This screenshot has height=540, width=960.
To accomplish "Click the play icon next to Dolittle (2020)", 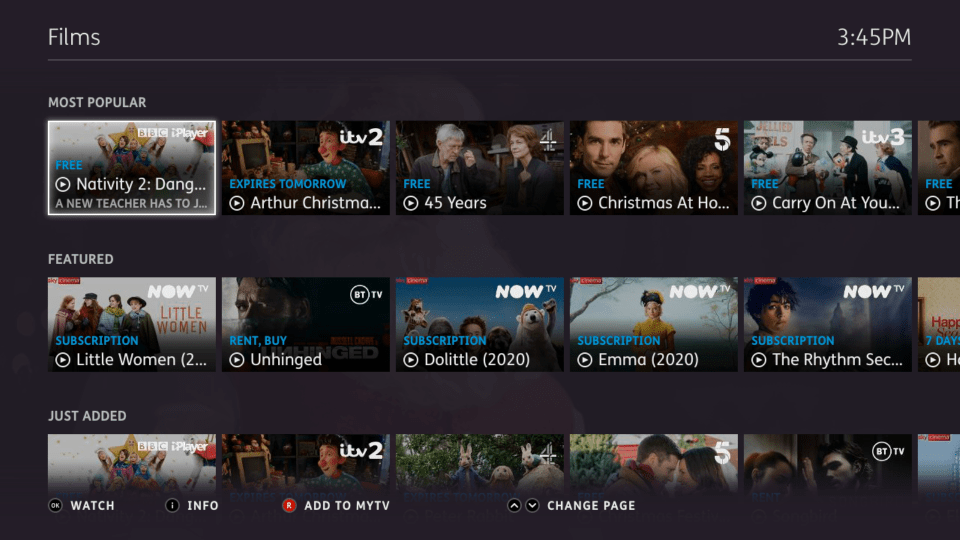I will pyautogui.click(x=411, y=360).
